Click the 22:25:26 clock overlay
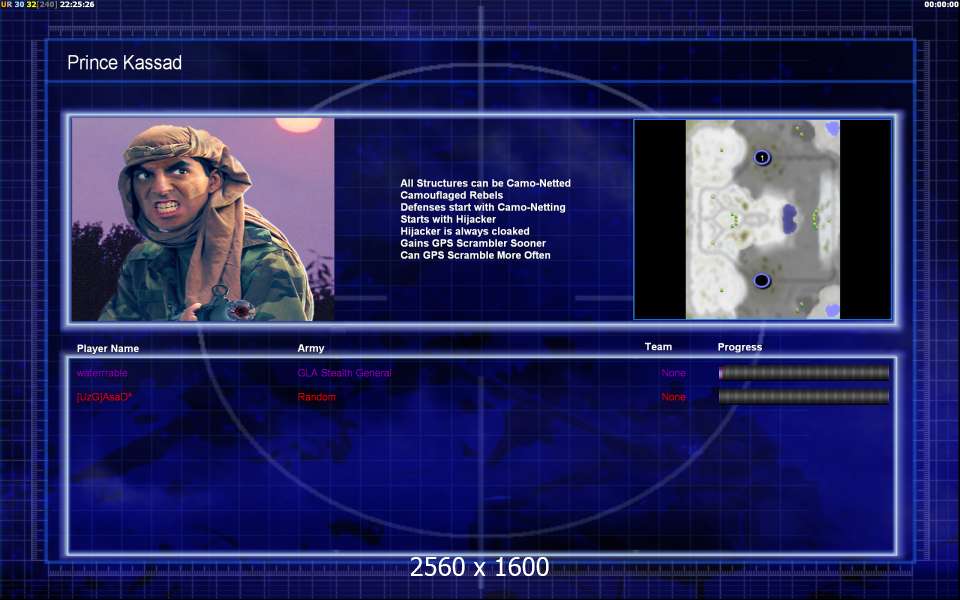The height and width of the screenshot is (600, 960). (x=77, y=4)
